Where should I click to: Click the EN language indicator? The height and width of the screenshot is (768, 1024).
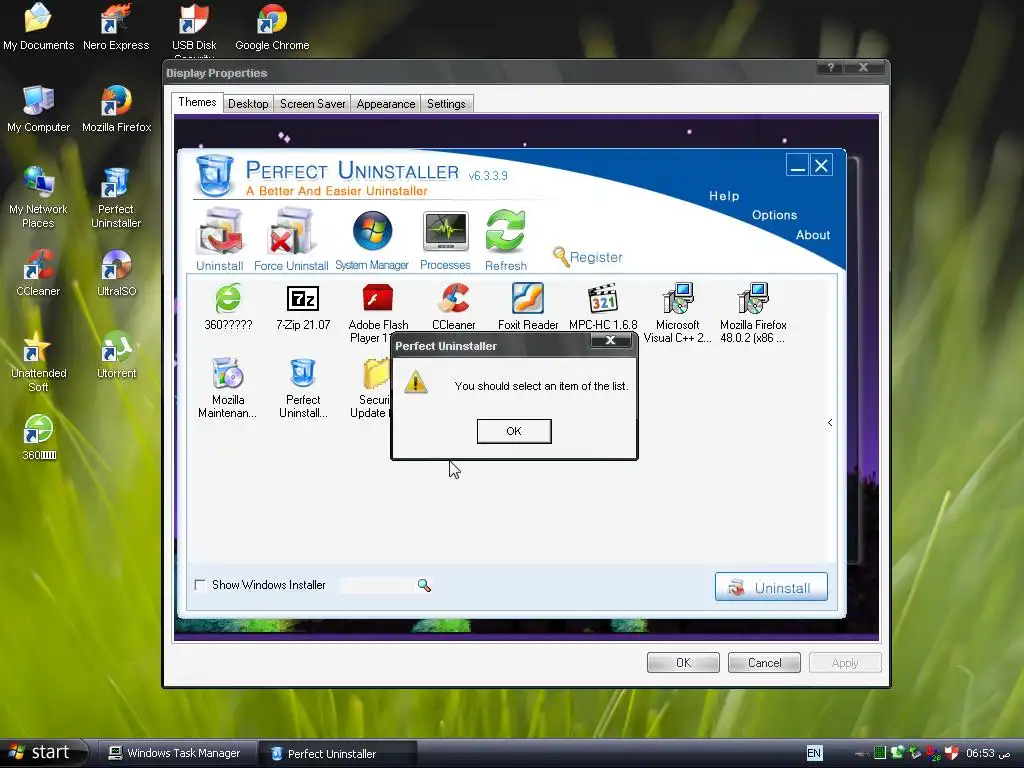(814, 753)
